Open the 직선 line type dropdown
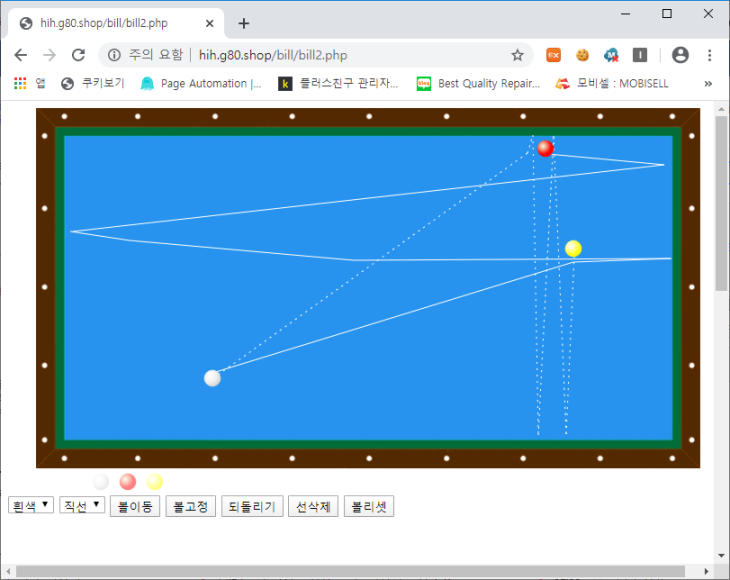Screen dimensions: 730x580 (x=82, y=506)
